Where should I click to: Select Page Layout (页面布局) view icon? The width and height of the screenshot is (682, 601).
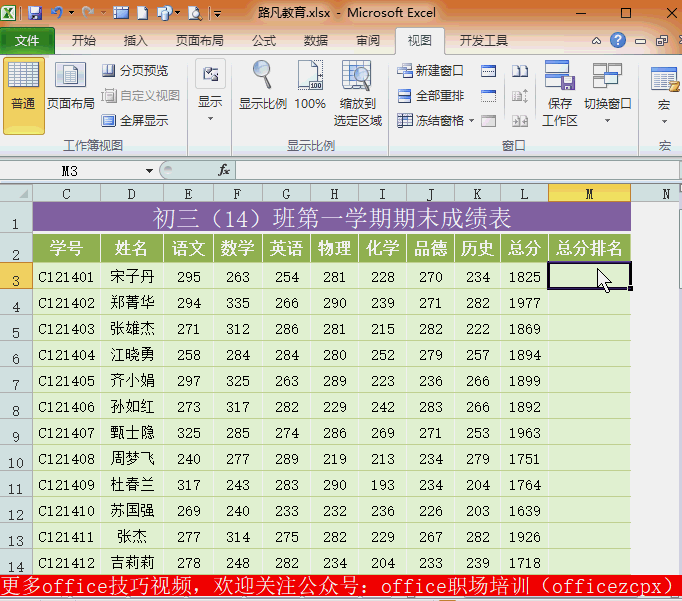click(x=70, y=87)
